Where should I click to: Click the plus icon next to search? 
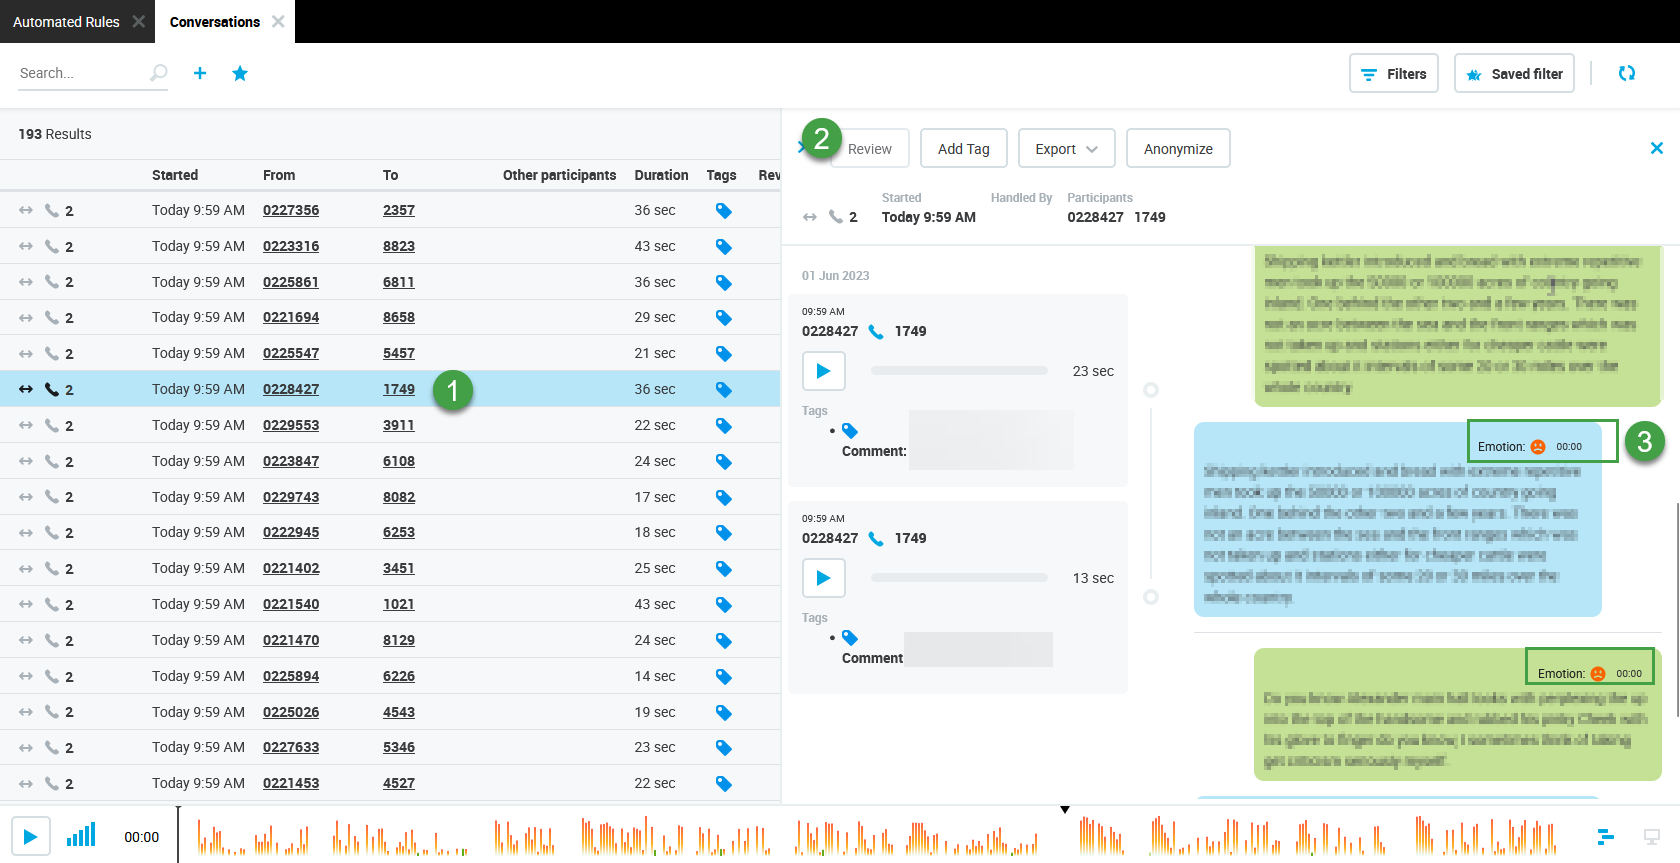200,73
